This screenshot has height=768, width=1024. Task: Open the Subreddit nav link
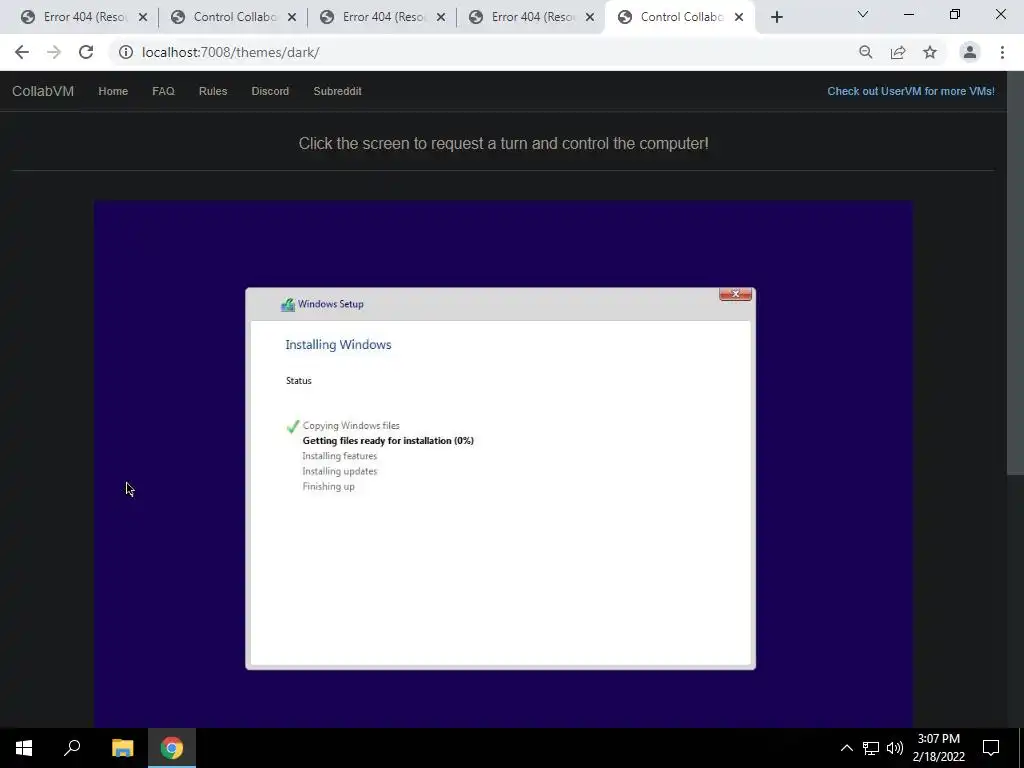point(338,91)
